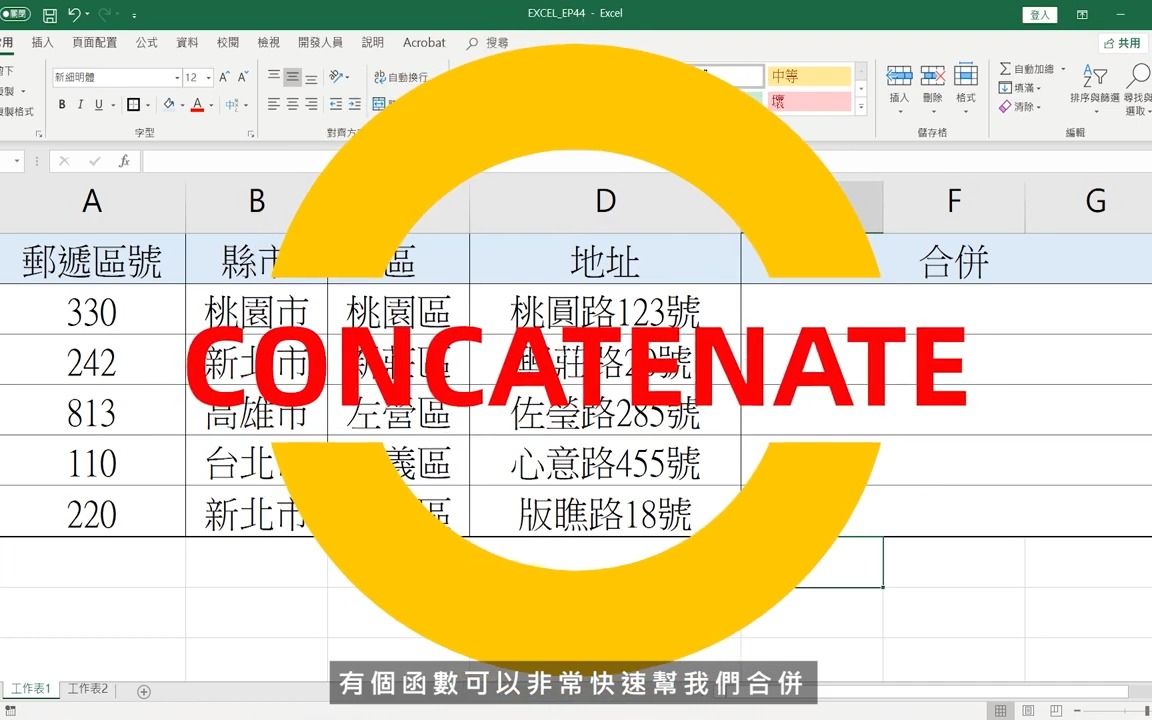Select the Fill (填滿) icon
Image resolution: width=1152 pixels, height=720 pixels.
(x=1005, y=87)
